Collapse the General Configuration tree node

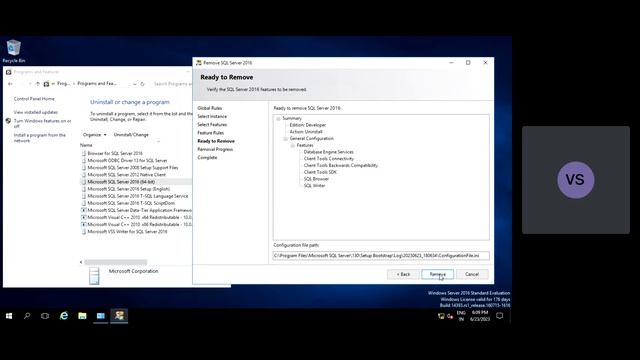(285, 139)
